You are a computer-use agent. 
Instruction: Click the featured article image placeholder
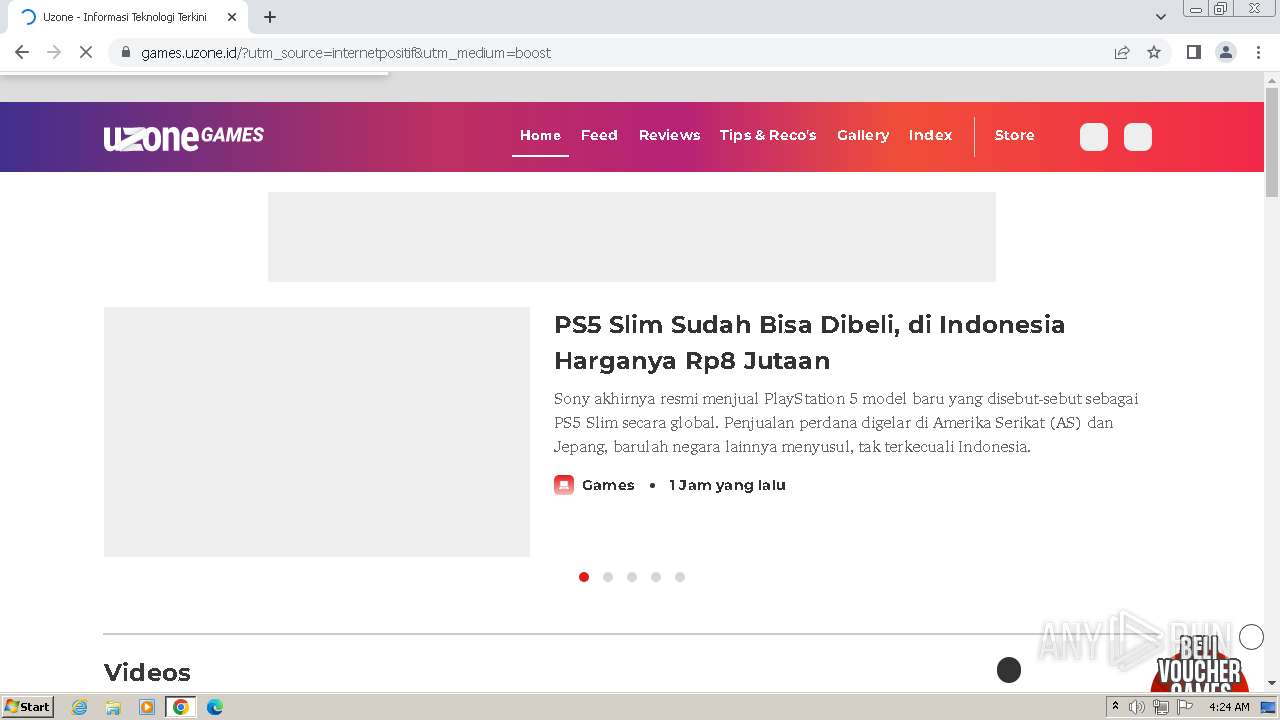317,432
